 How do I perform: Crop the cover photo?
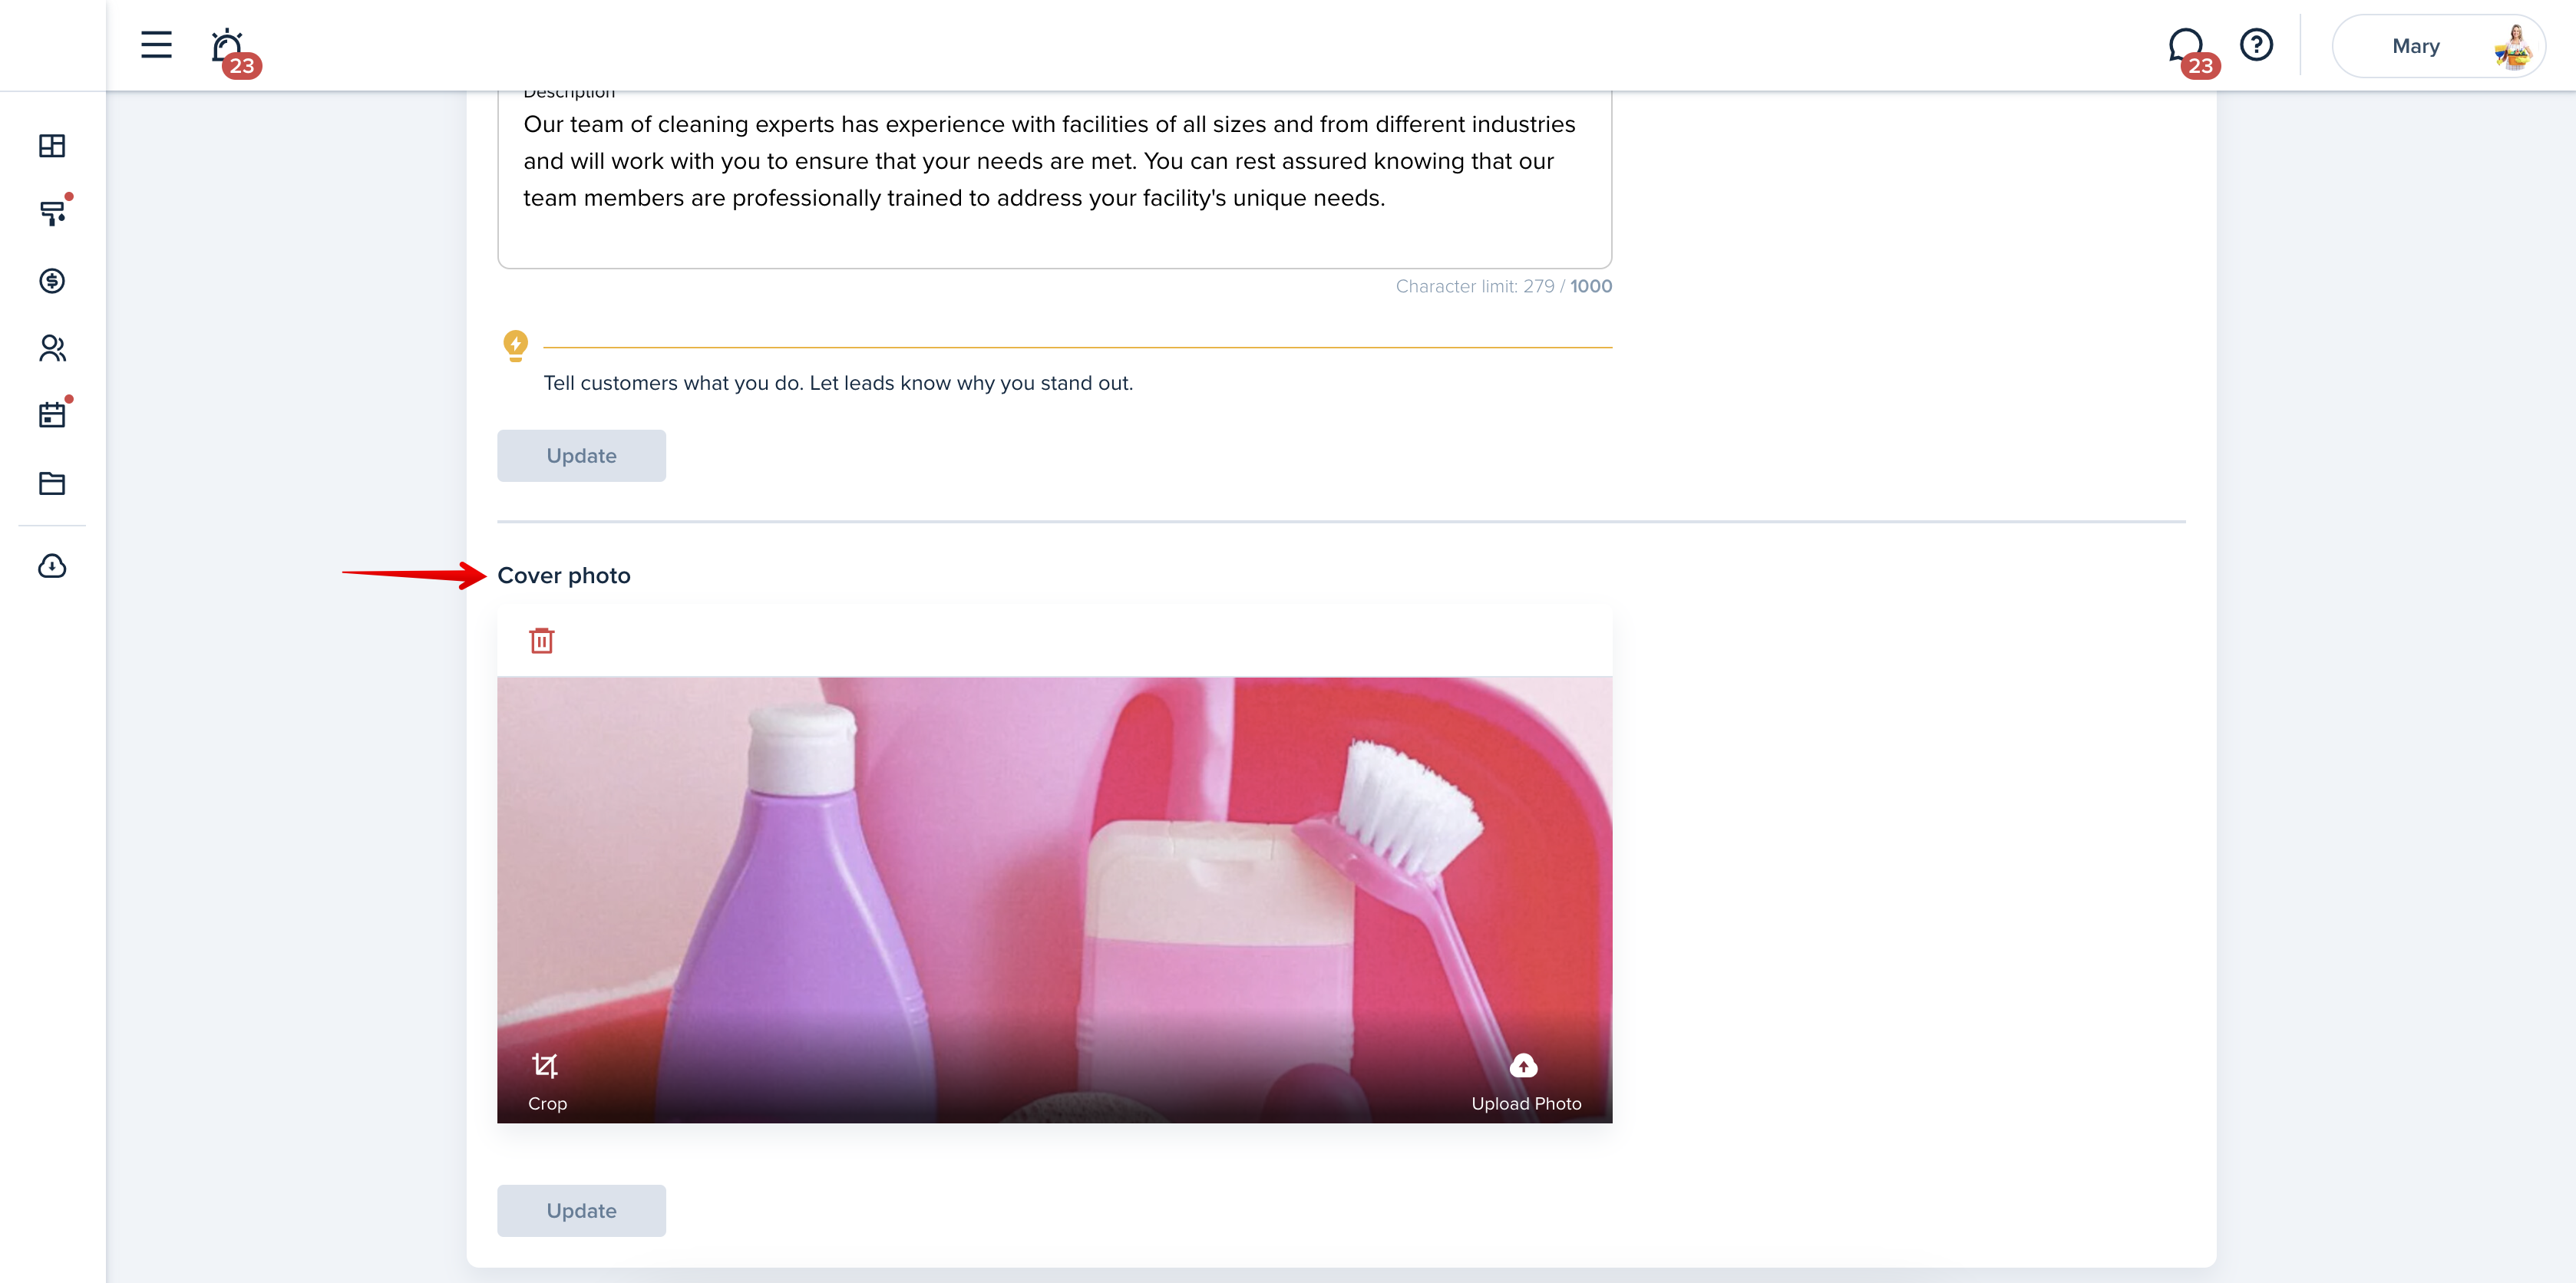[546, 1081]
